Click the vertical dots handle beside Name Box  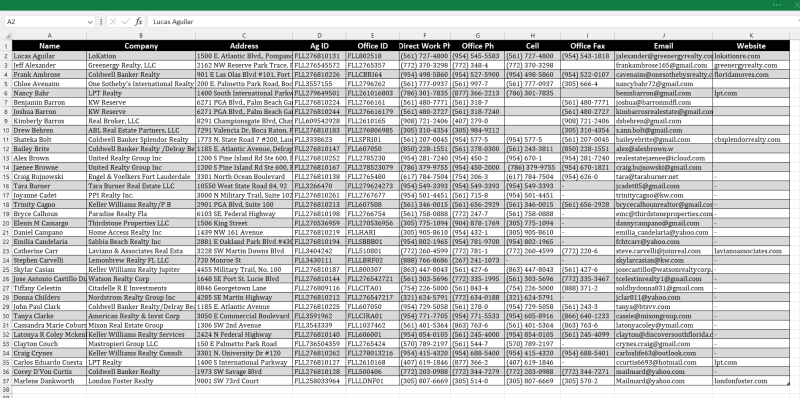tap(101, 22)
